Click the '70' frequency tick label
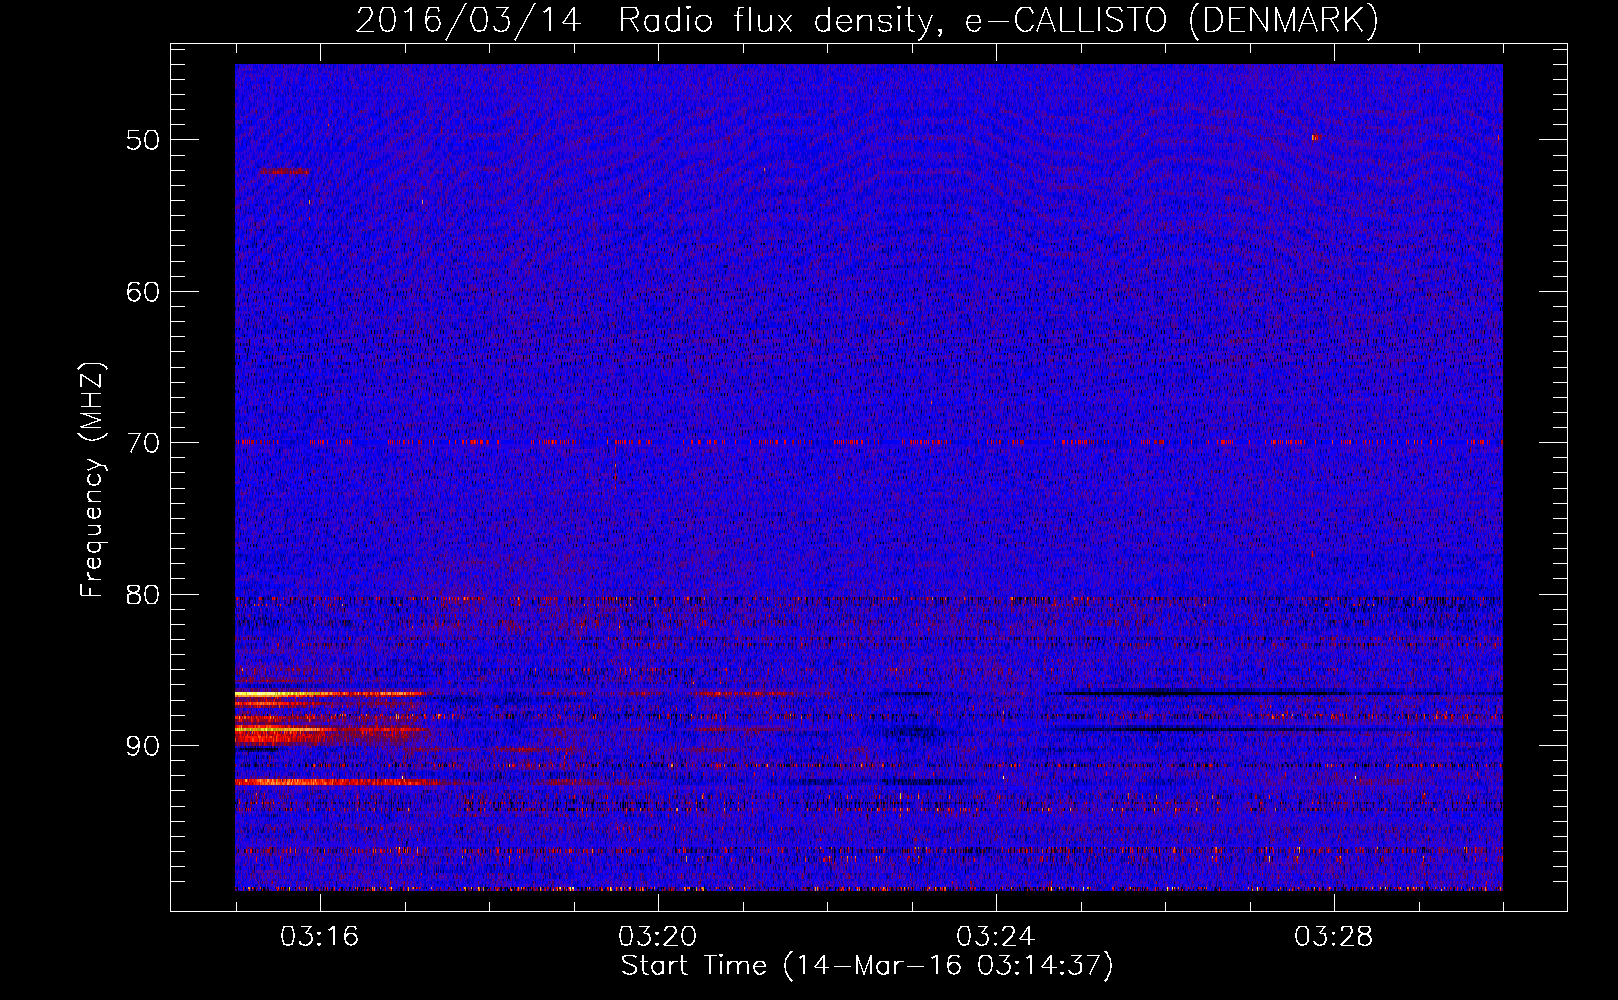 click(143, 443)
